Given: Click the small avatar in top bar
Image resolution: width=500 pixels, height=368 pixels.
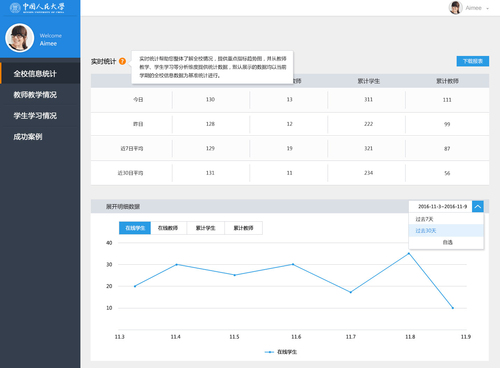Looking at the screenshot, I should click(x=455, y=8).
